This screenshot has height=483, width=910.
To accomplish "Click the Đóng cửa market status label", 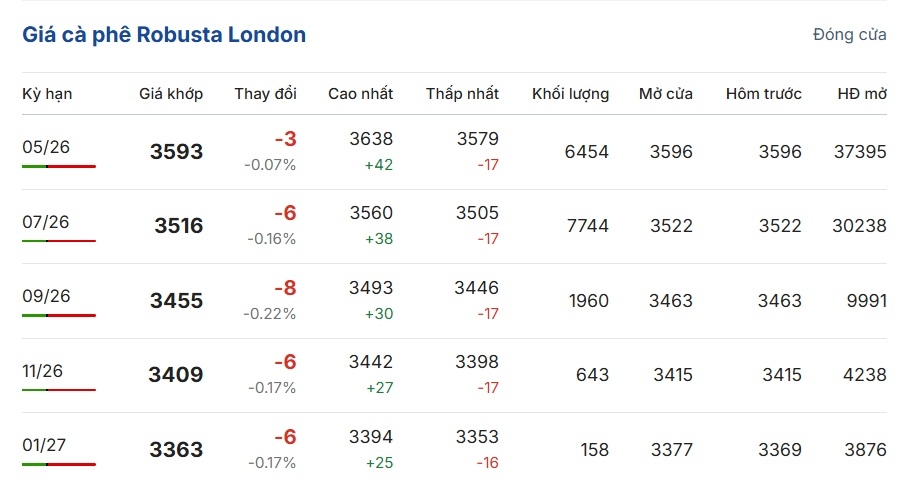I will click(x=849, y=35).
